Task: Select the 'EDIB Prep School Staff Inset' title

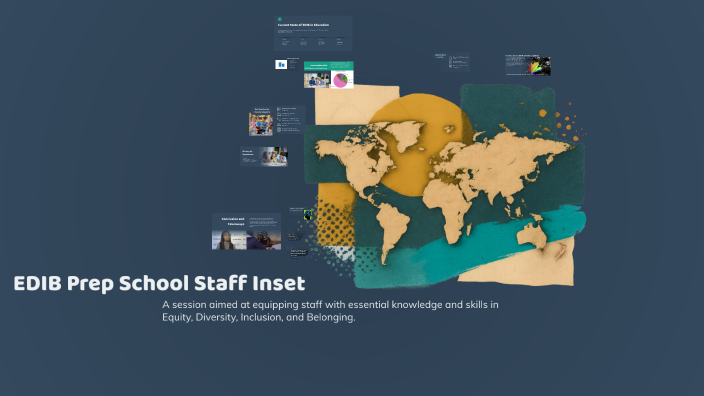Action: click(x=159, y=284)
